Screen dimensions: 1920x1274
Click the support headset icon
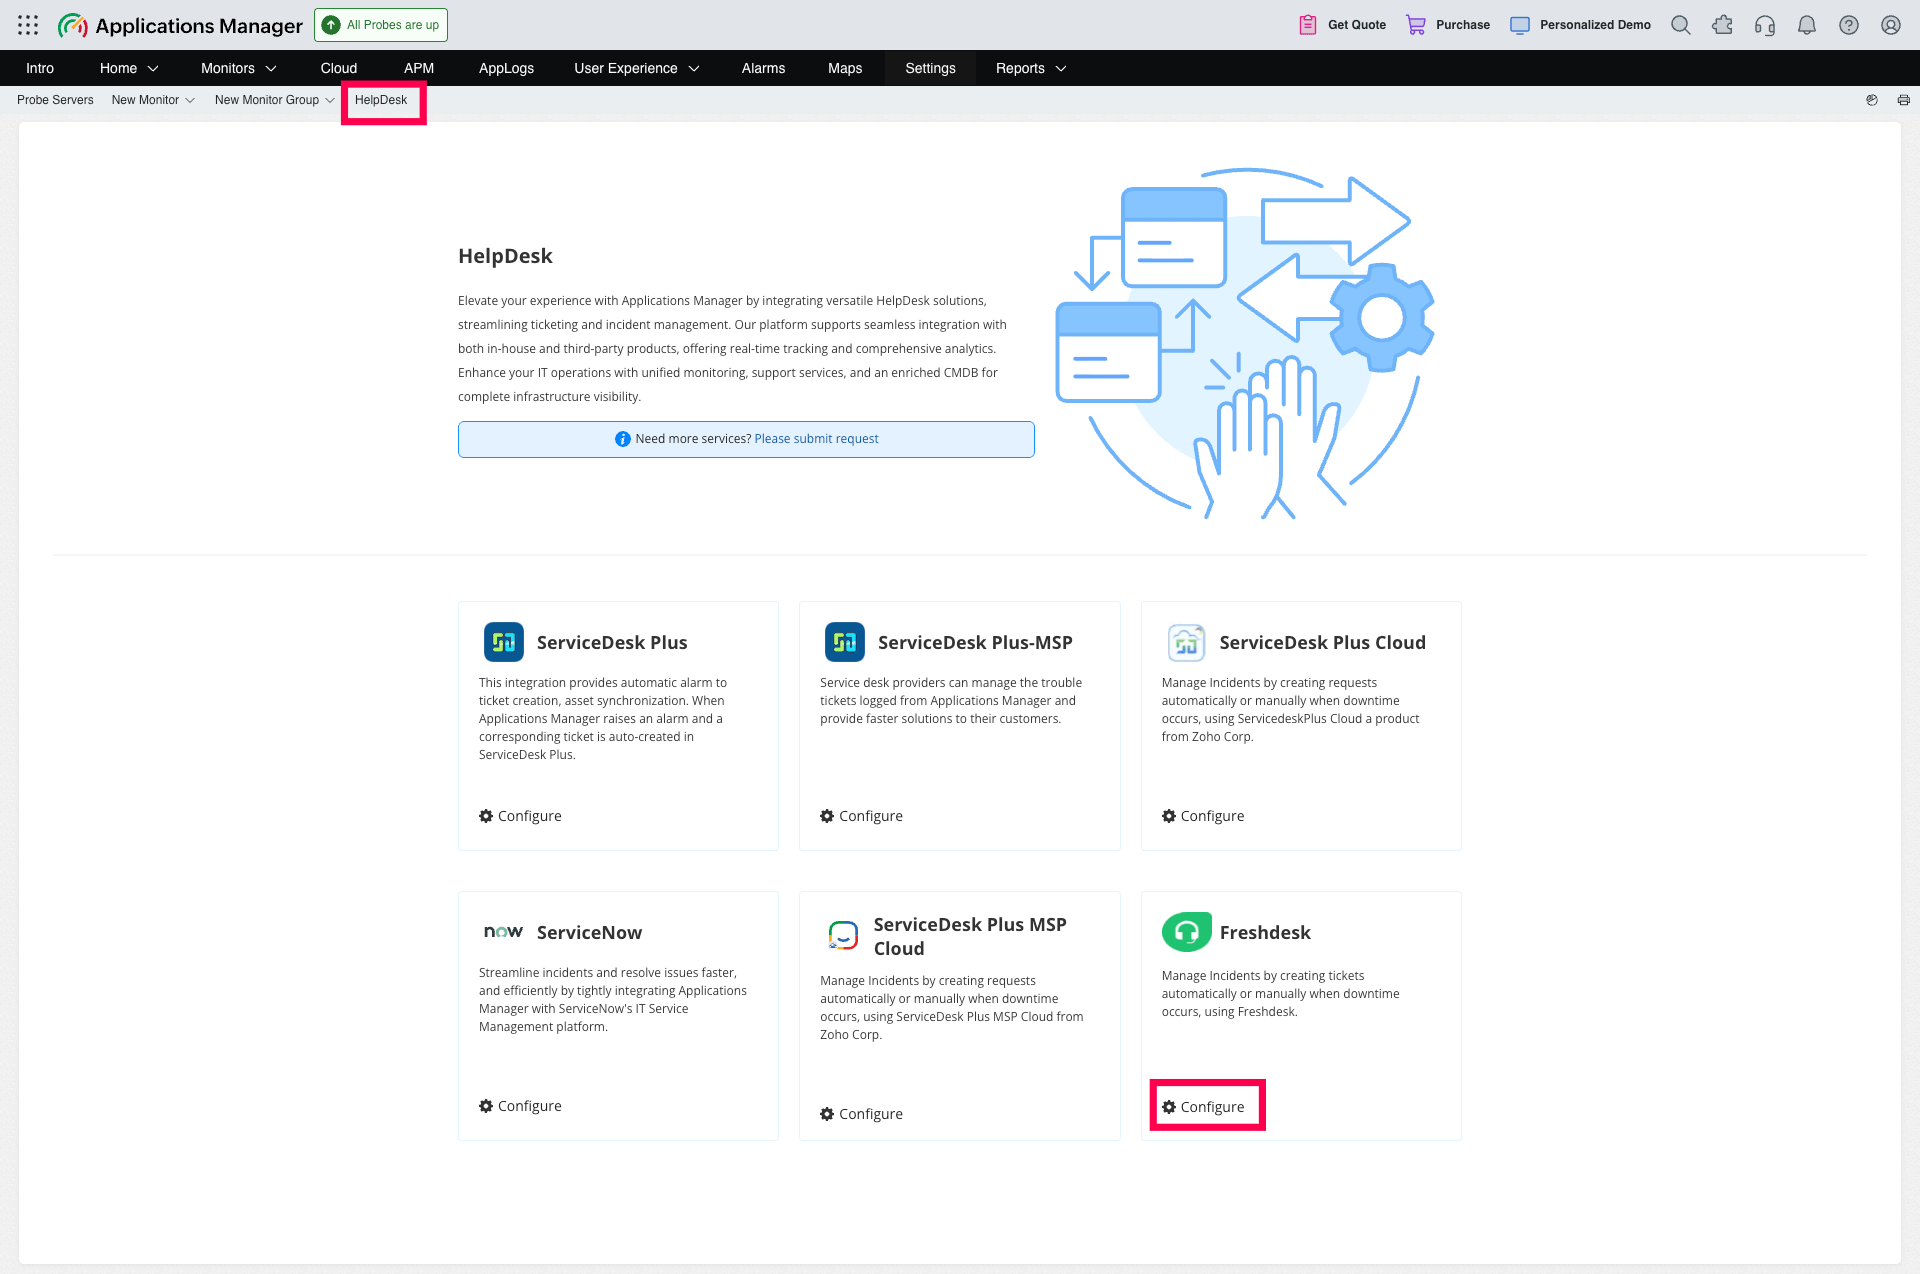(1765, 25)
